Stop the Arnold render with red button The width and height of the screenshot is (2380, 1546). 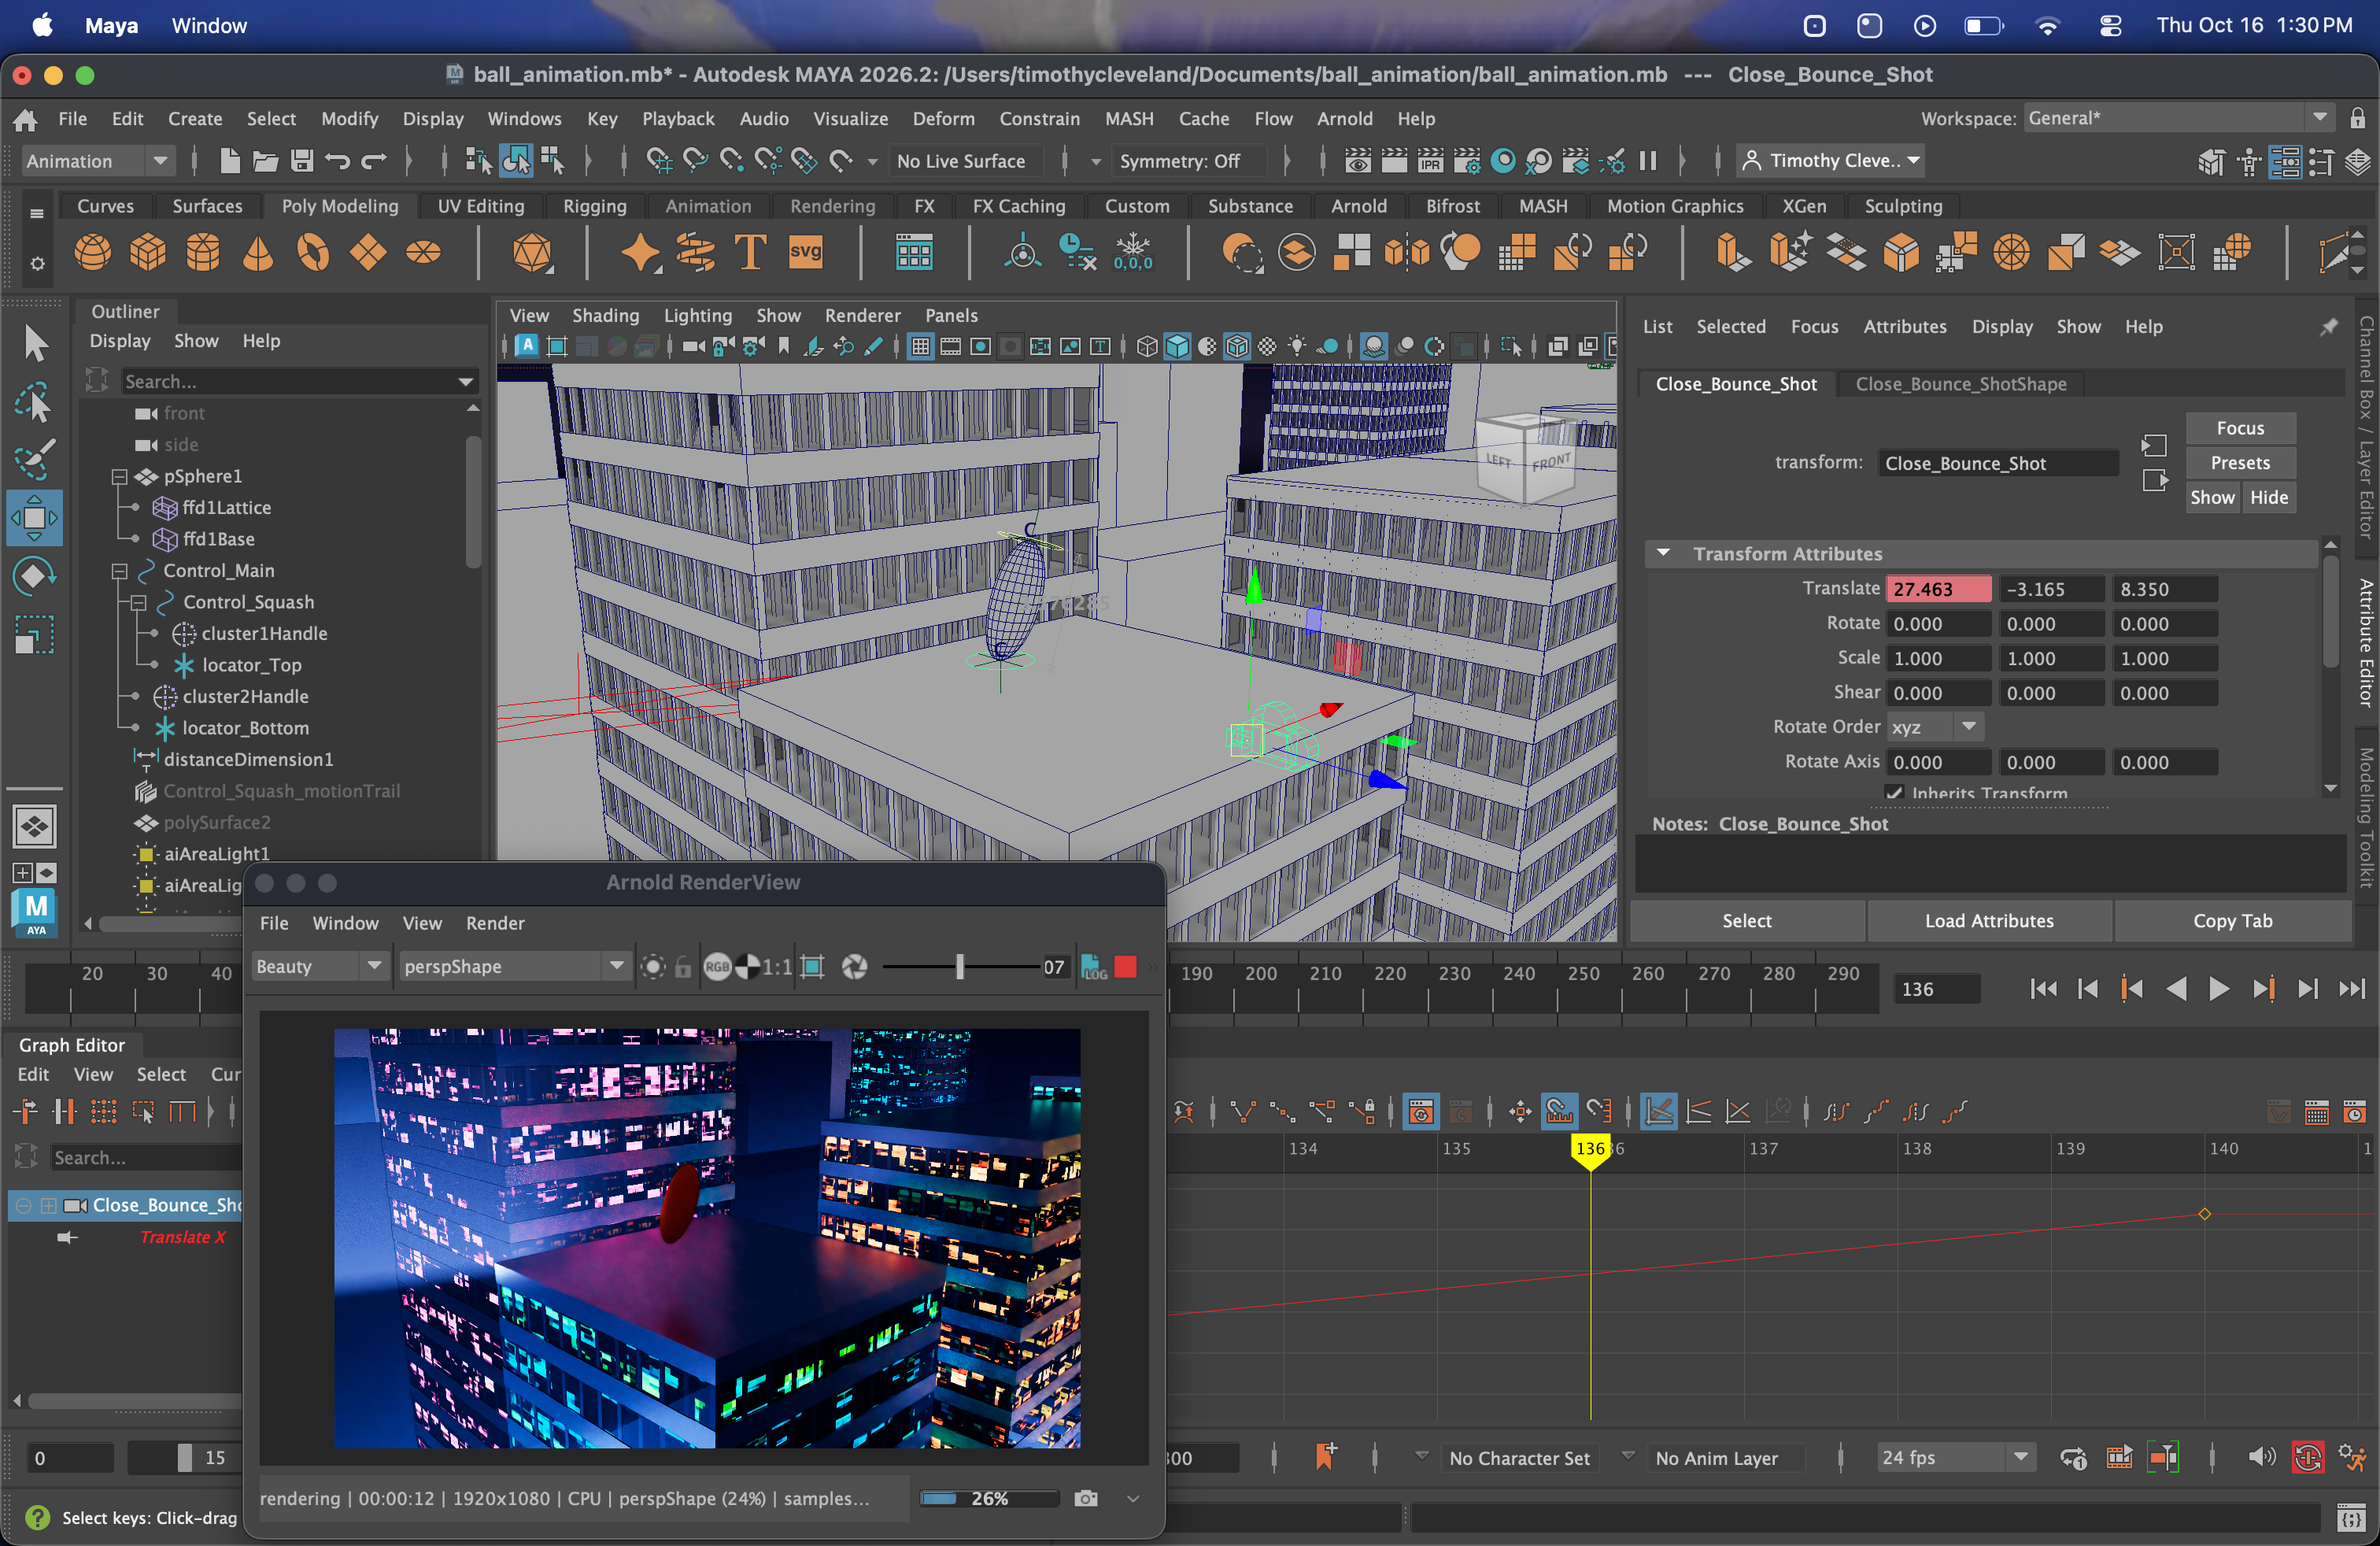tap(1125, 967)
